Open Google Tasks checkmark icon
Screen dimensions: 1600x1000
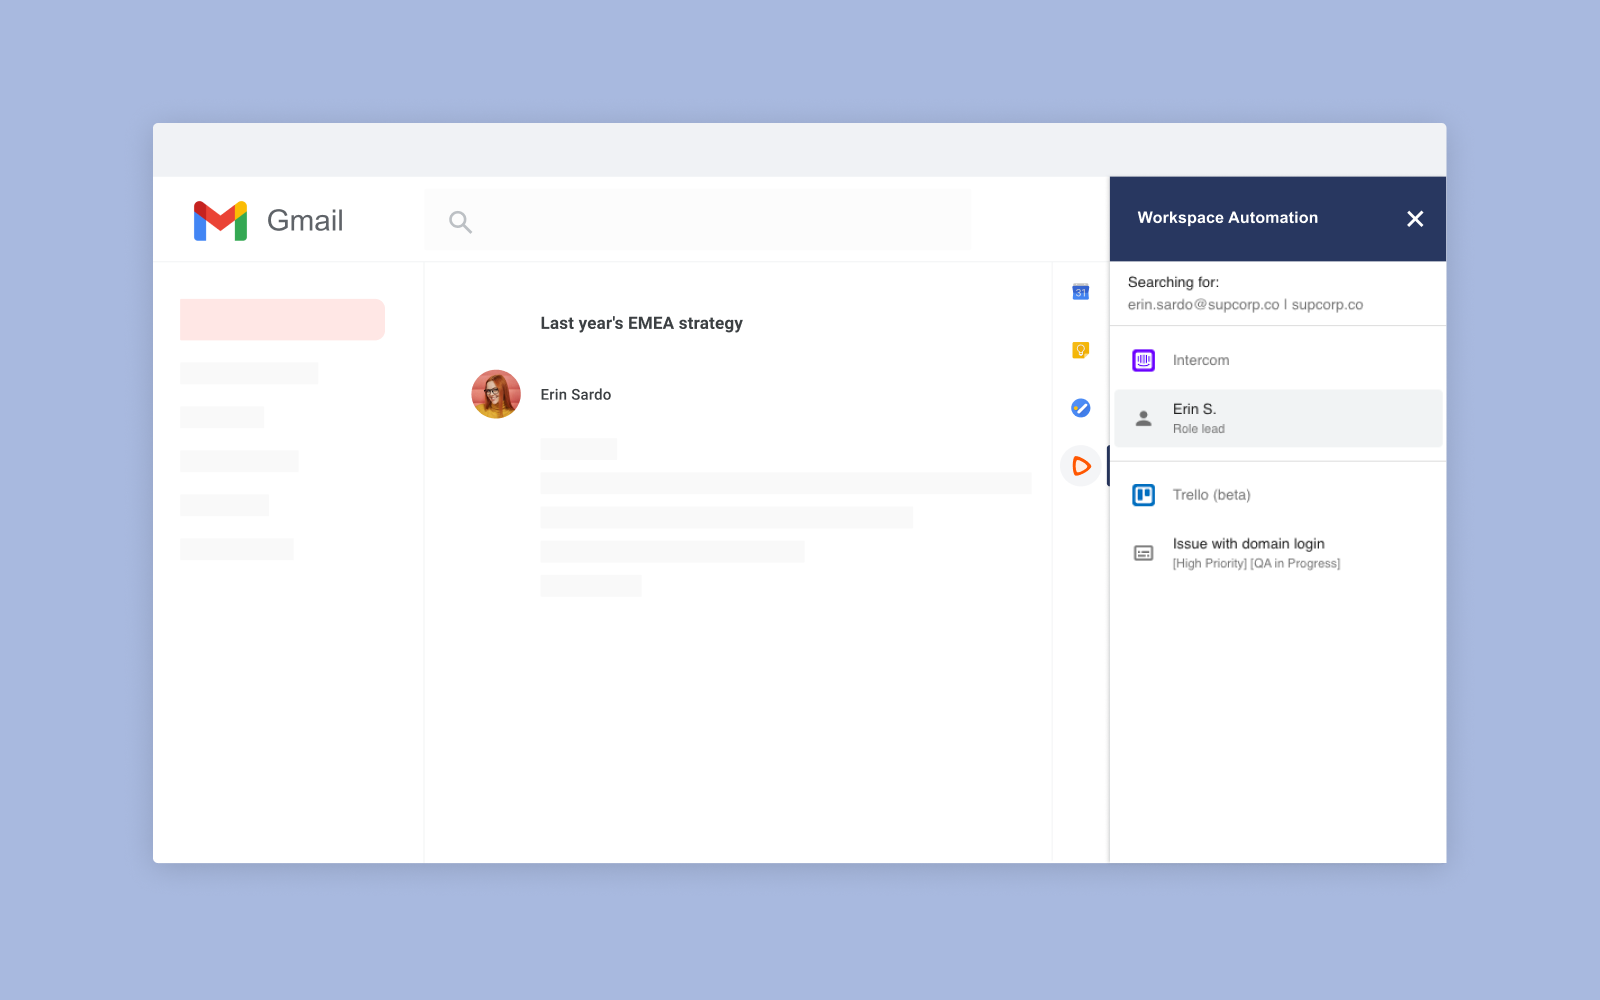pyautogui.click(x=1081, y=408)
